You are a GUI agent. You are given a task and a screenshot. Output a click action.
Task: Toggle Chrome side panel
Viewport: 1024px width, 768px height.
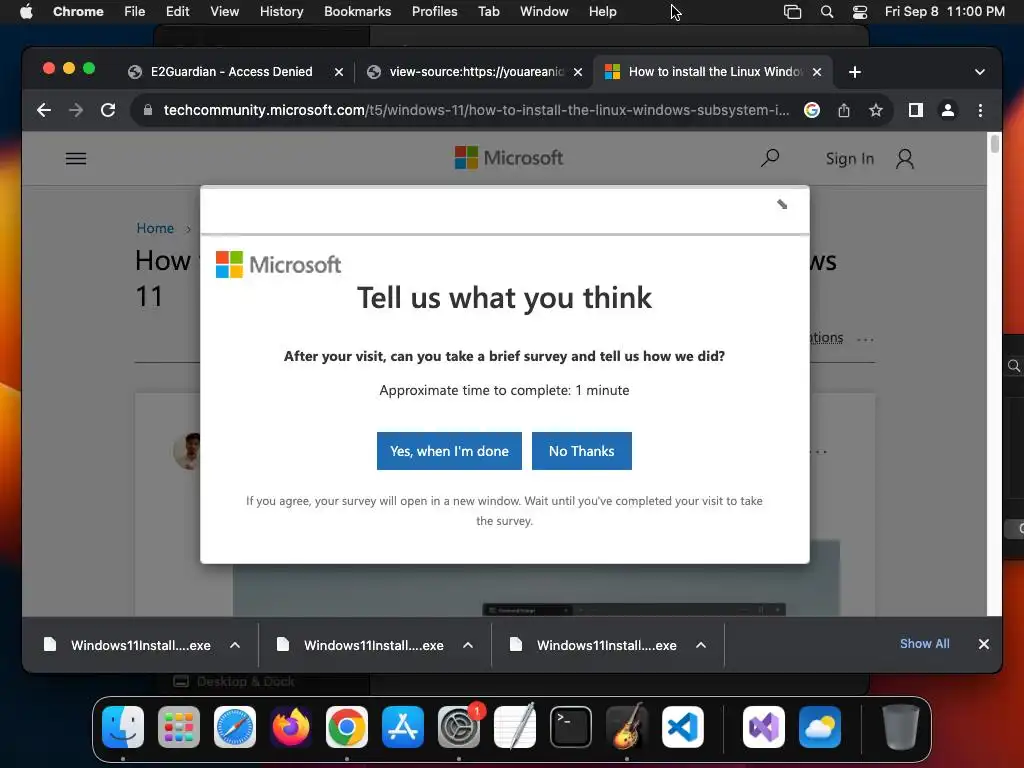coord(916,110)
